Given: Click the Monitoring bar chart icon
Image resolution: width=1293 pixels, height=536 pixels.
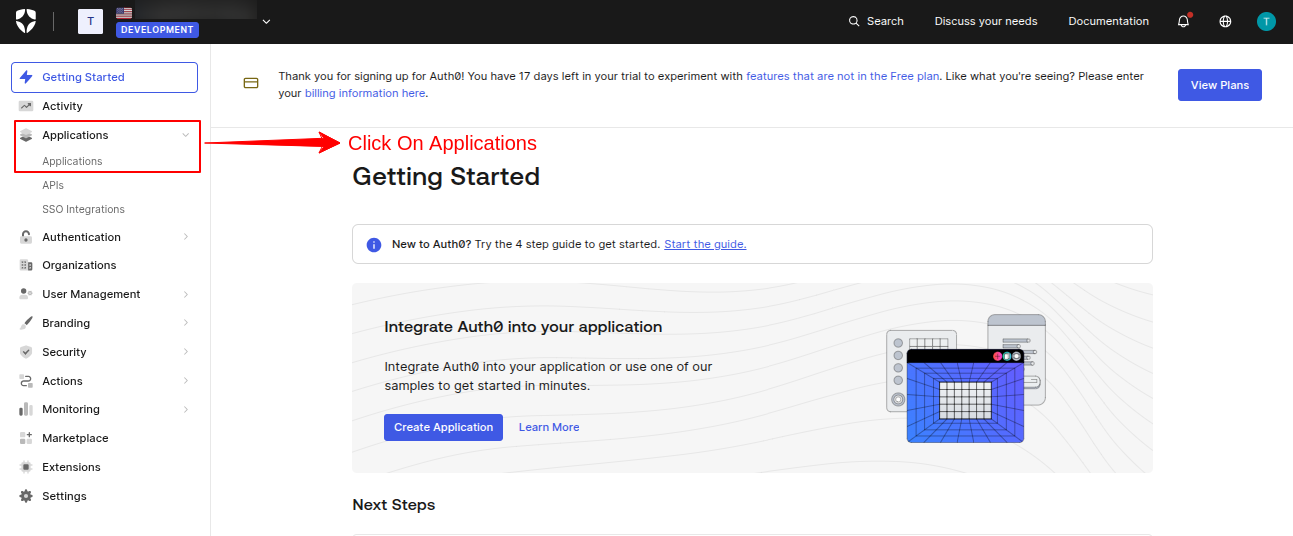Looking at the screenshot, I should point(26,409).
